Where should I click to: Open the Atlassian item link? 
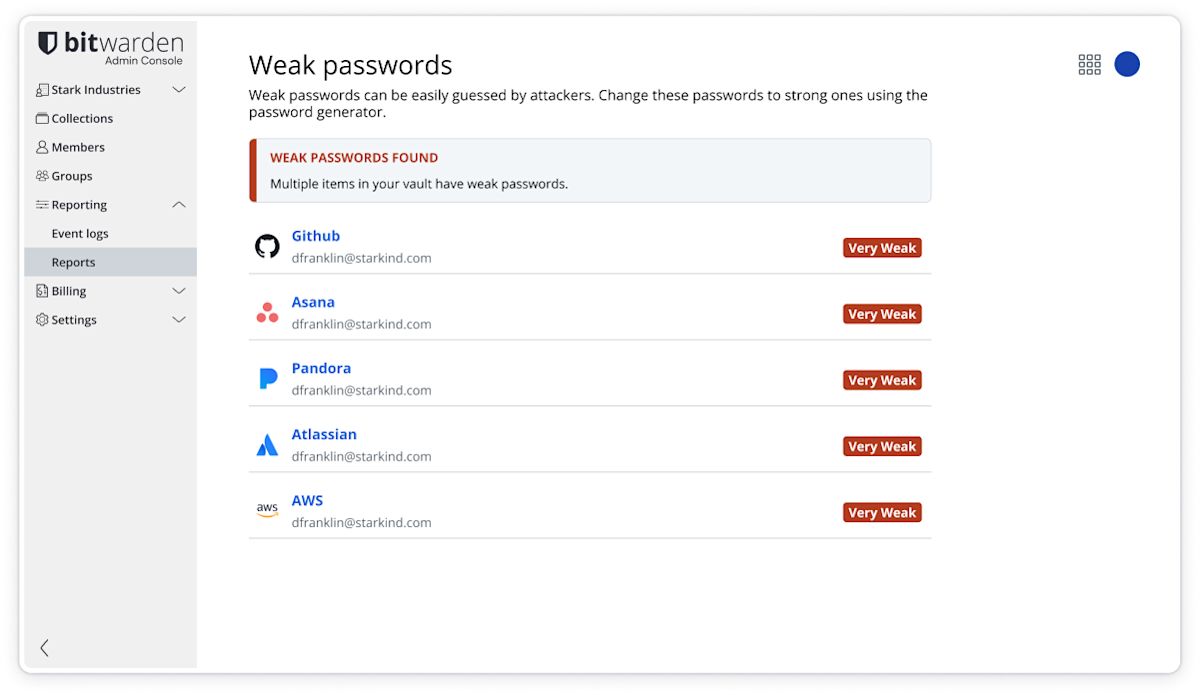[x=324, y=434]
